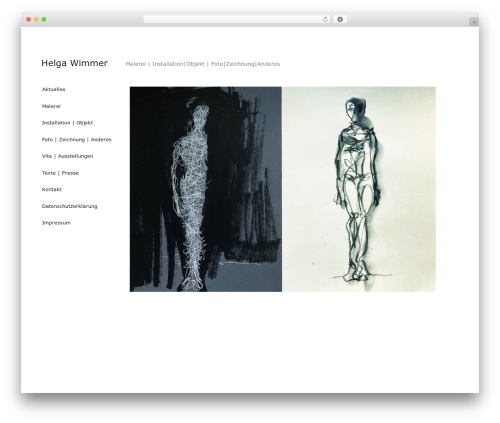Click the dark wire figure artwork

206,189
